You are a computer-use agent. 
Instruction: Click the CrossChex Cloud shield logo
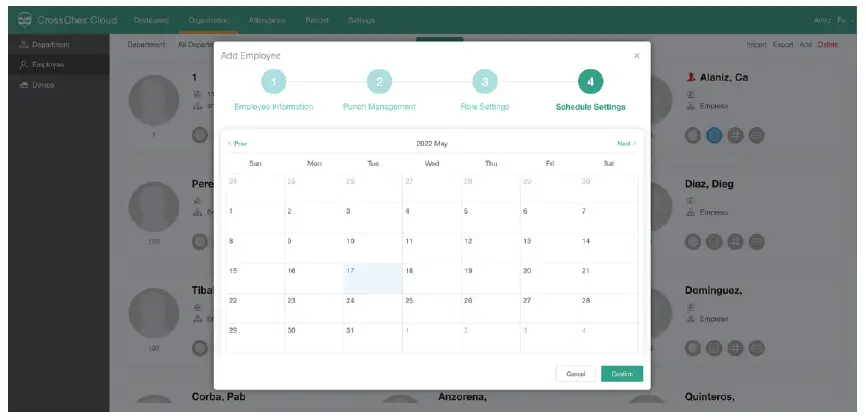coord(25,20)
